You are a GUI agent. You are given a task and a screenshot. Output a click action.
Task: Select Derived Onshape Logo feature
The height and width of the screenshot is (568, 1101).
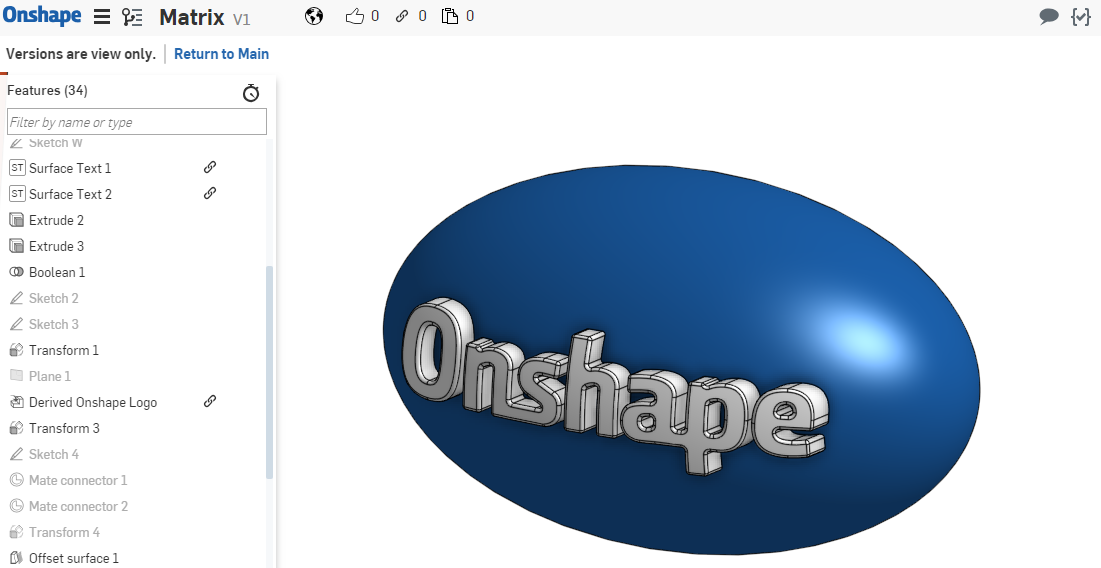pos(92,402)
